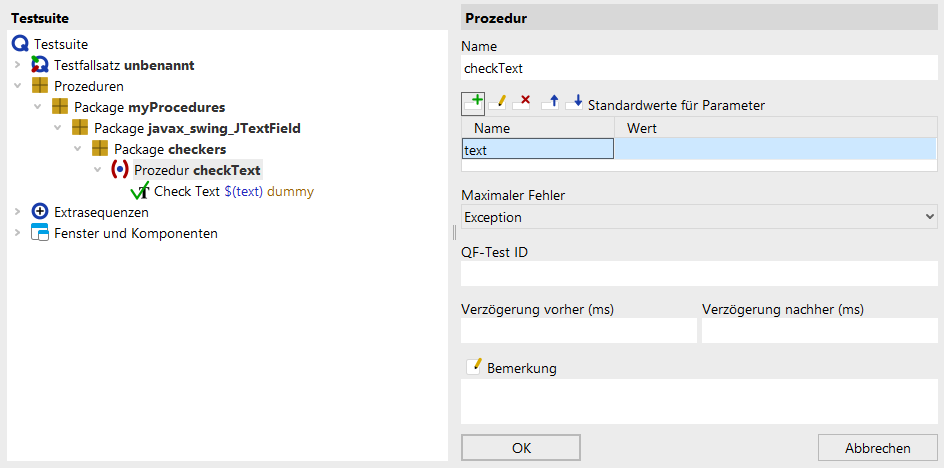Click the QF-Test ID input field
944x468 pixels.
699,273
